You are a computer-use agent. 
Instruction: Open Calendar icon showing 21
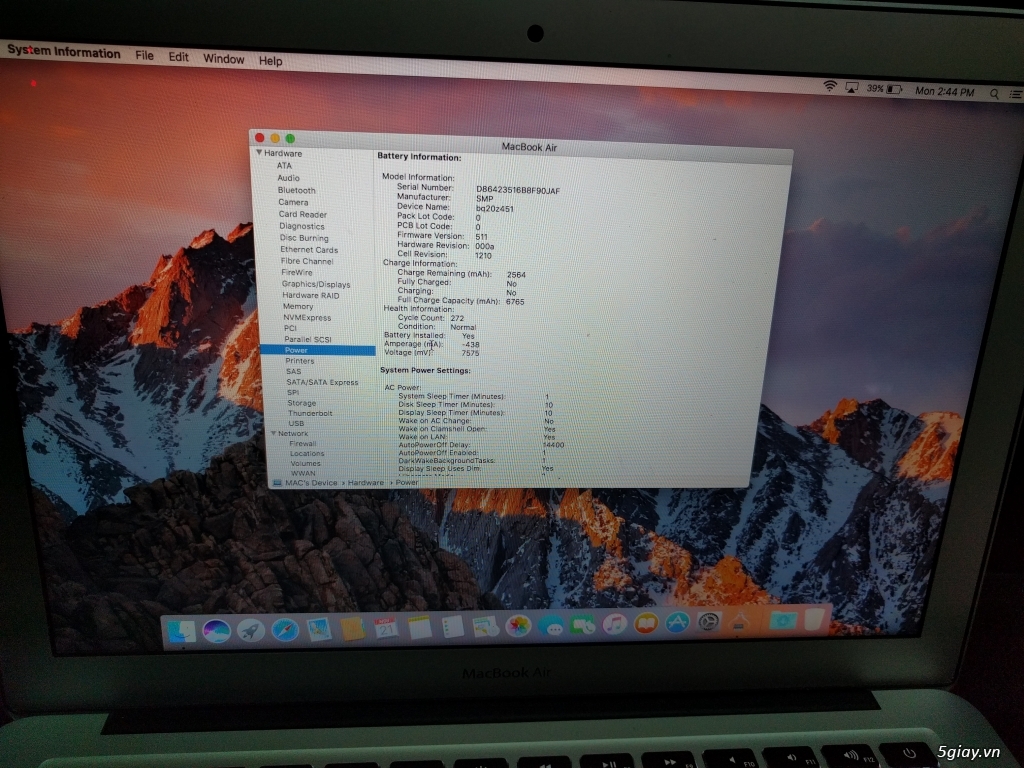click(386, 628)
